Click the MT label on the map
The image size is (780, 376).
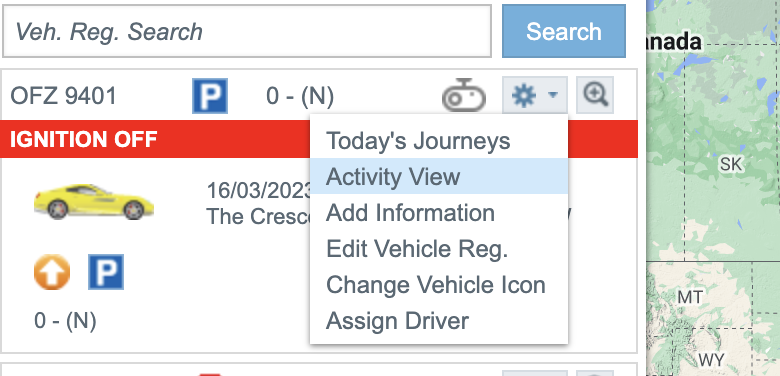pyautogui.click(x=690, y=297)
